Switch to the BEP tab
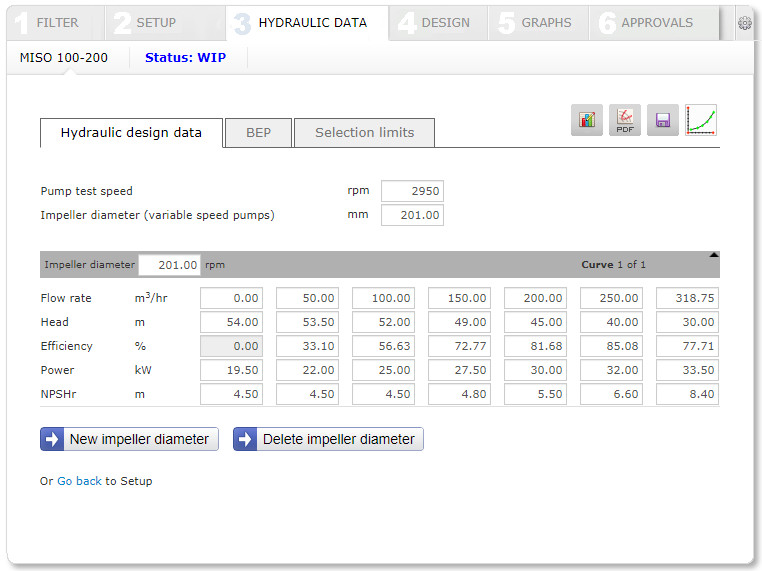This screenshot has height=571, width=762. tap(258, 132)
